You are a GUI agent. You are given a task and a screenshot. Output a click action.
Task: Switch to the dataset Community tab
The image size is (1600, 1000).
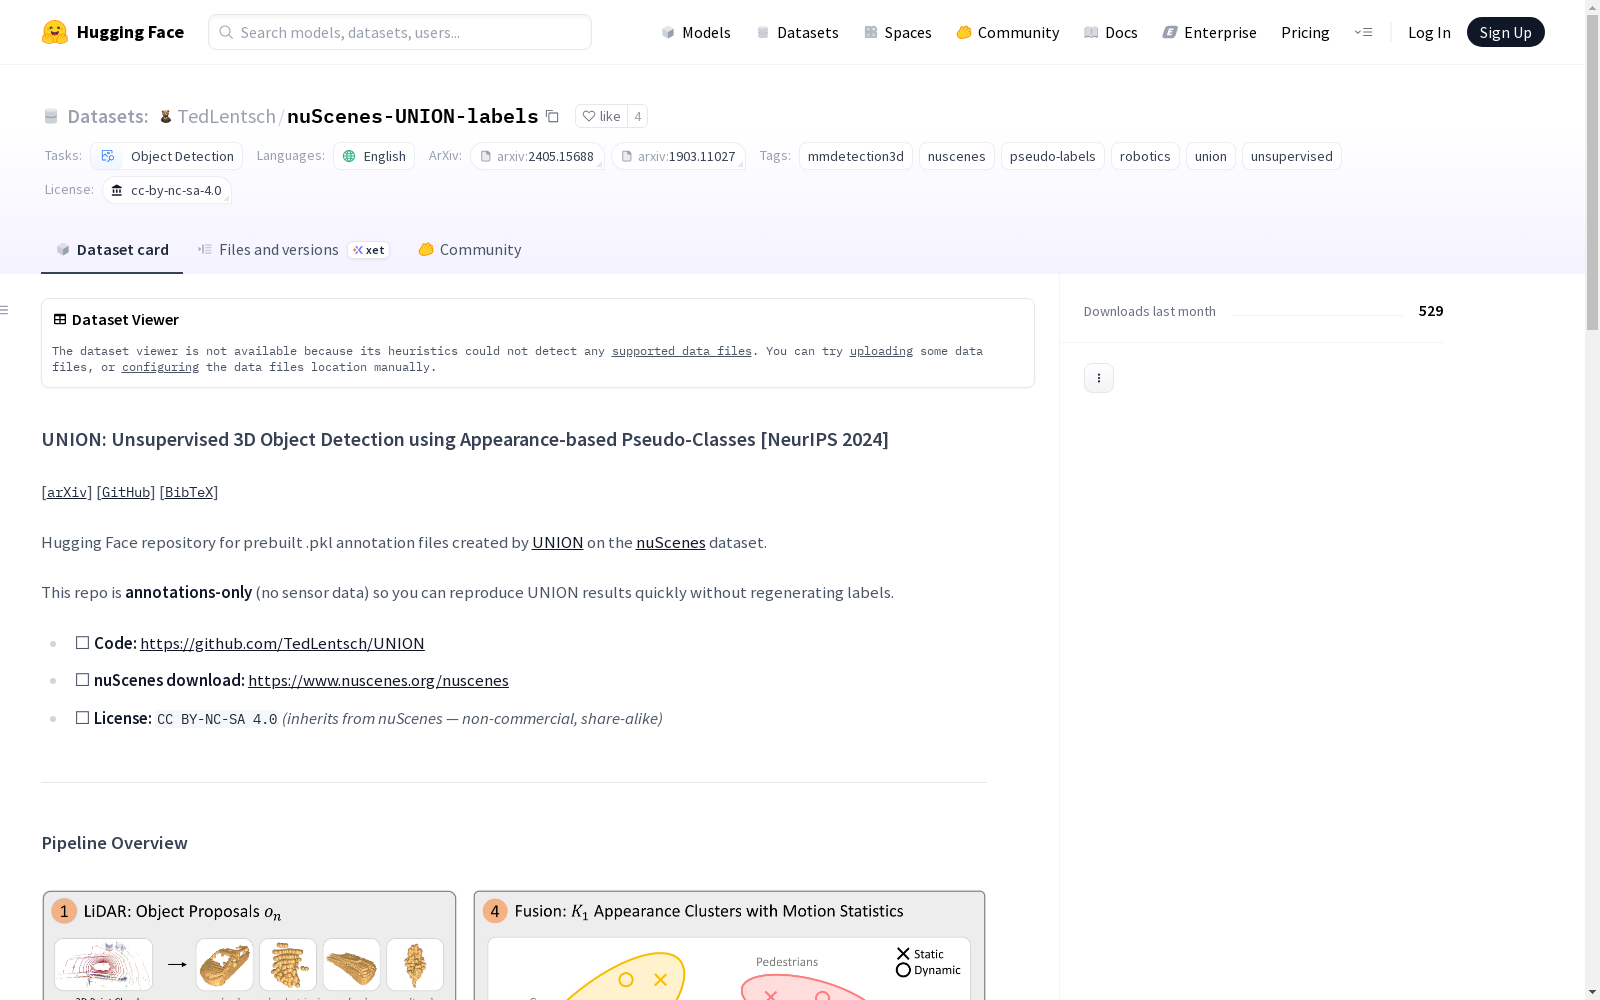[x=470, y=250]
